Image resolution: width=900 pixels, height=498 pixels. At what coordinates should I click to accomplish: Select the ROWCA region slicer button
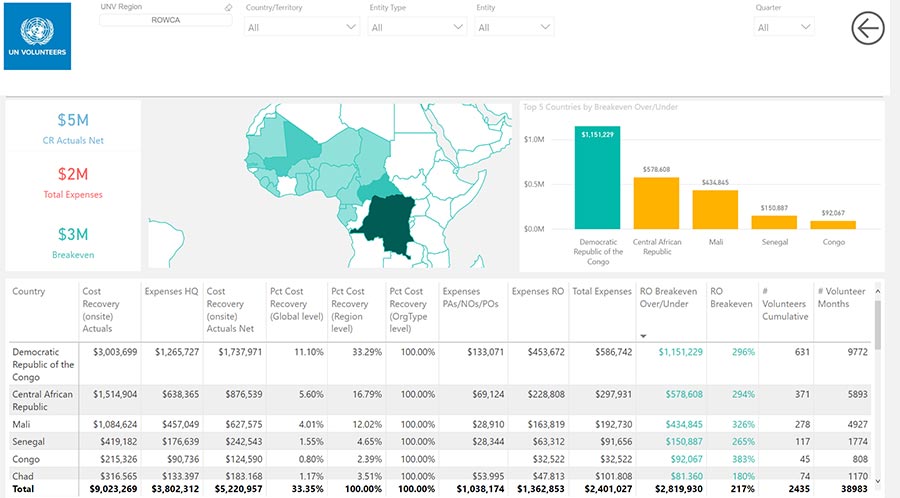[166, 19]
